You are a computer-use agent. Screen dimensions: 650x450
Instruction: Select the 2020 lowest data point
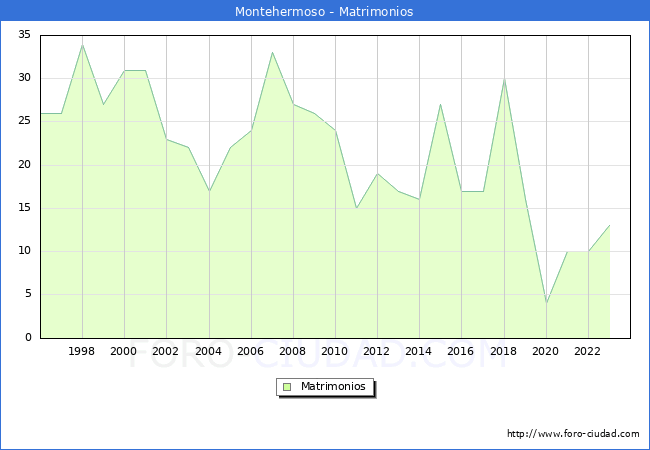click(546, 303)
